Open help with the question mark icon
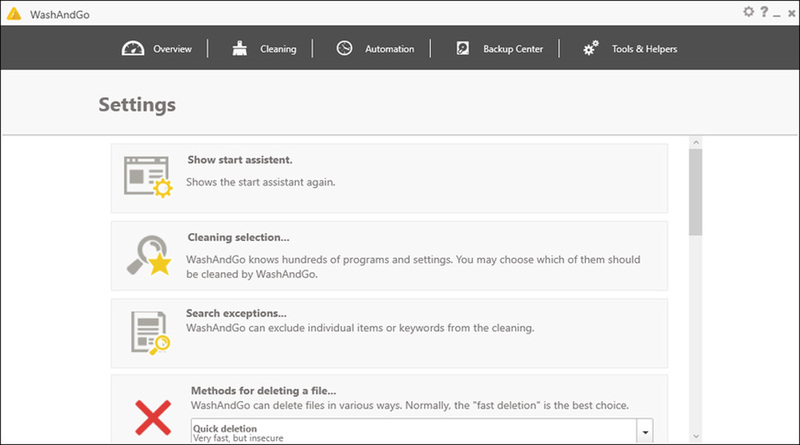 tap(764, 11)
